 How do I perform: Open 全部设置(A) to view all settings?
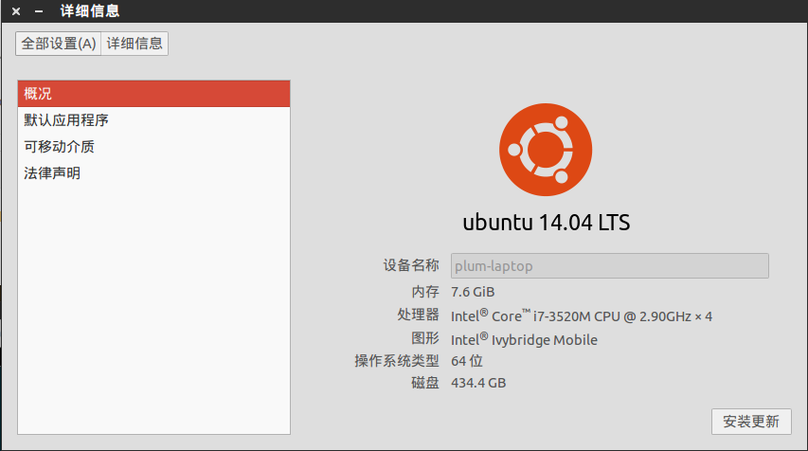[x=59, y=43]
